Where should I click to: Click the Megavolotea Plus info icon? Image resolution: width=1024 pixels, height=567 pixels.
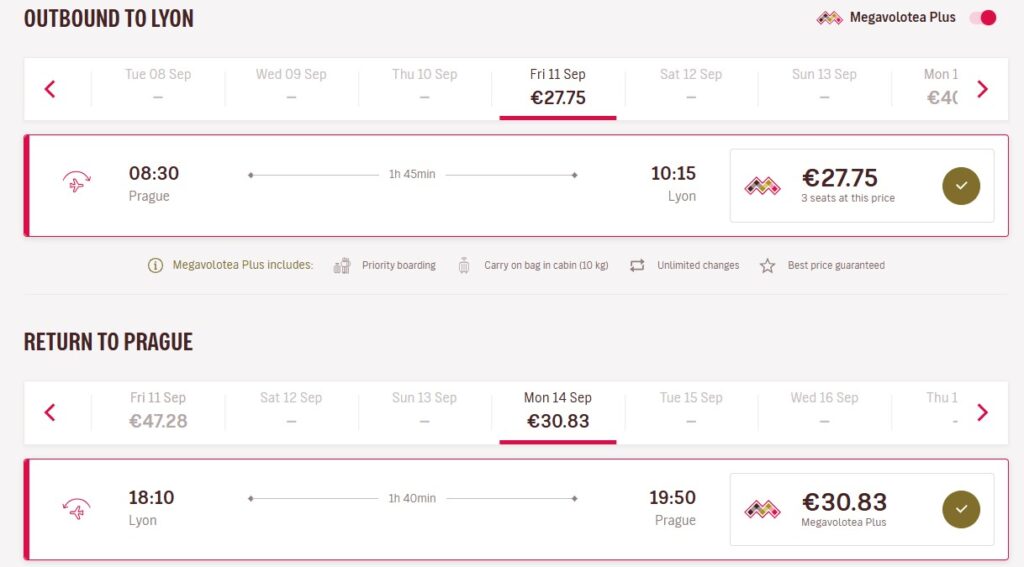pos(155,266)
